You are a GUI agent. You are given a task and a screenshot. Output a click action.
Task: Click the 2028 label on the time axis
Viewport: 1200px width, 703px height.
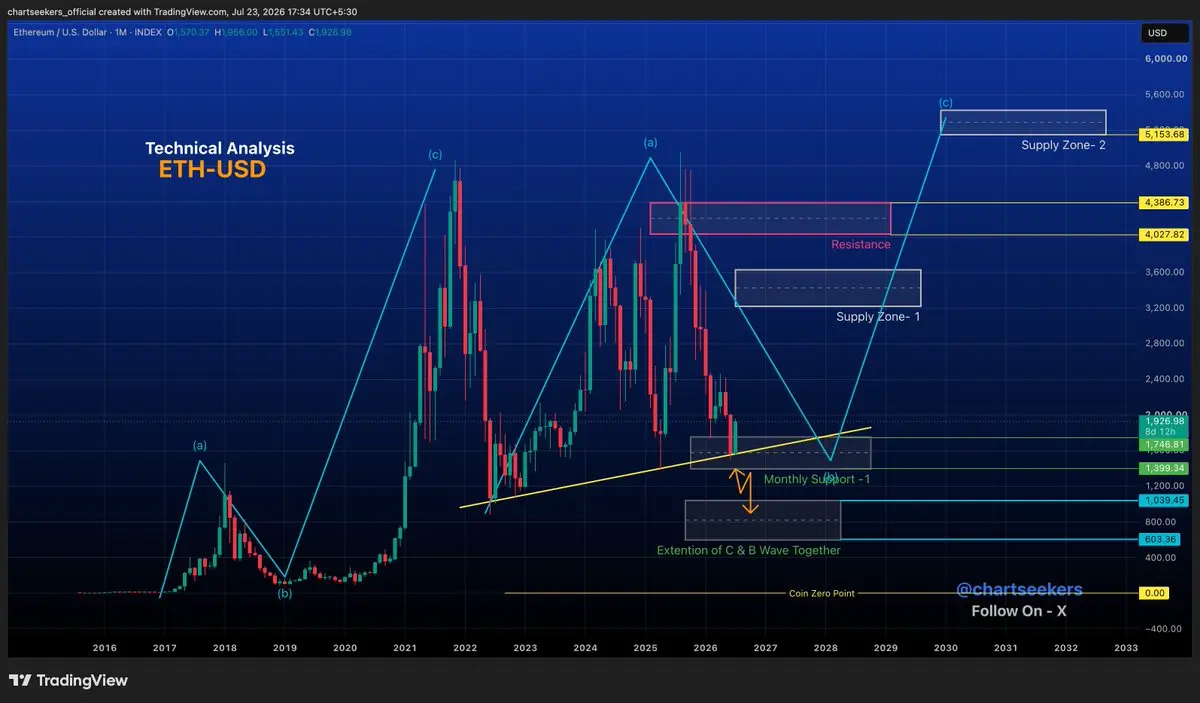[826, 648]
